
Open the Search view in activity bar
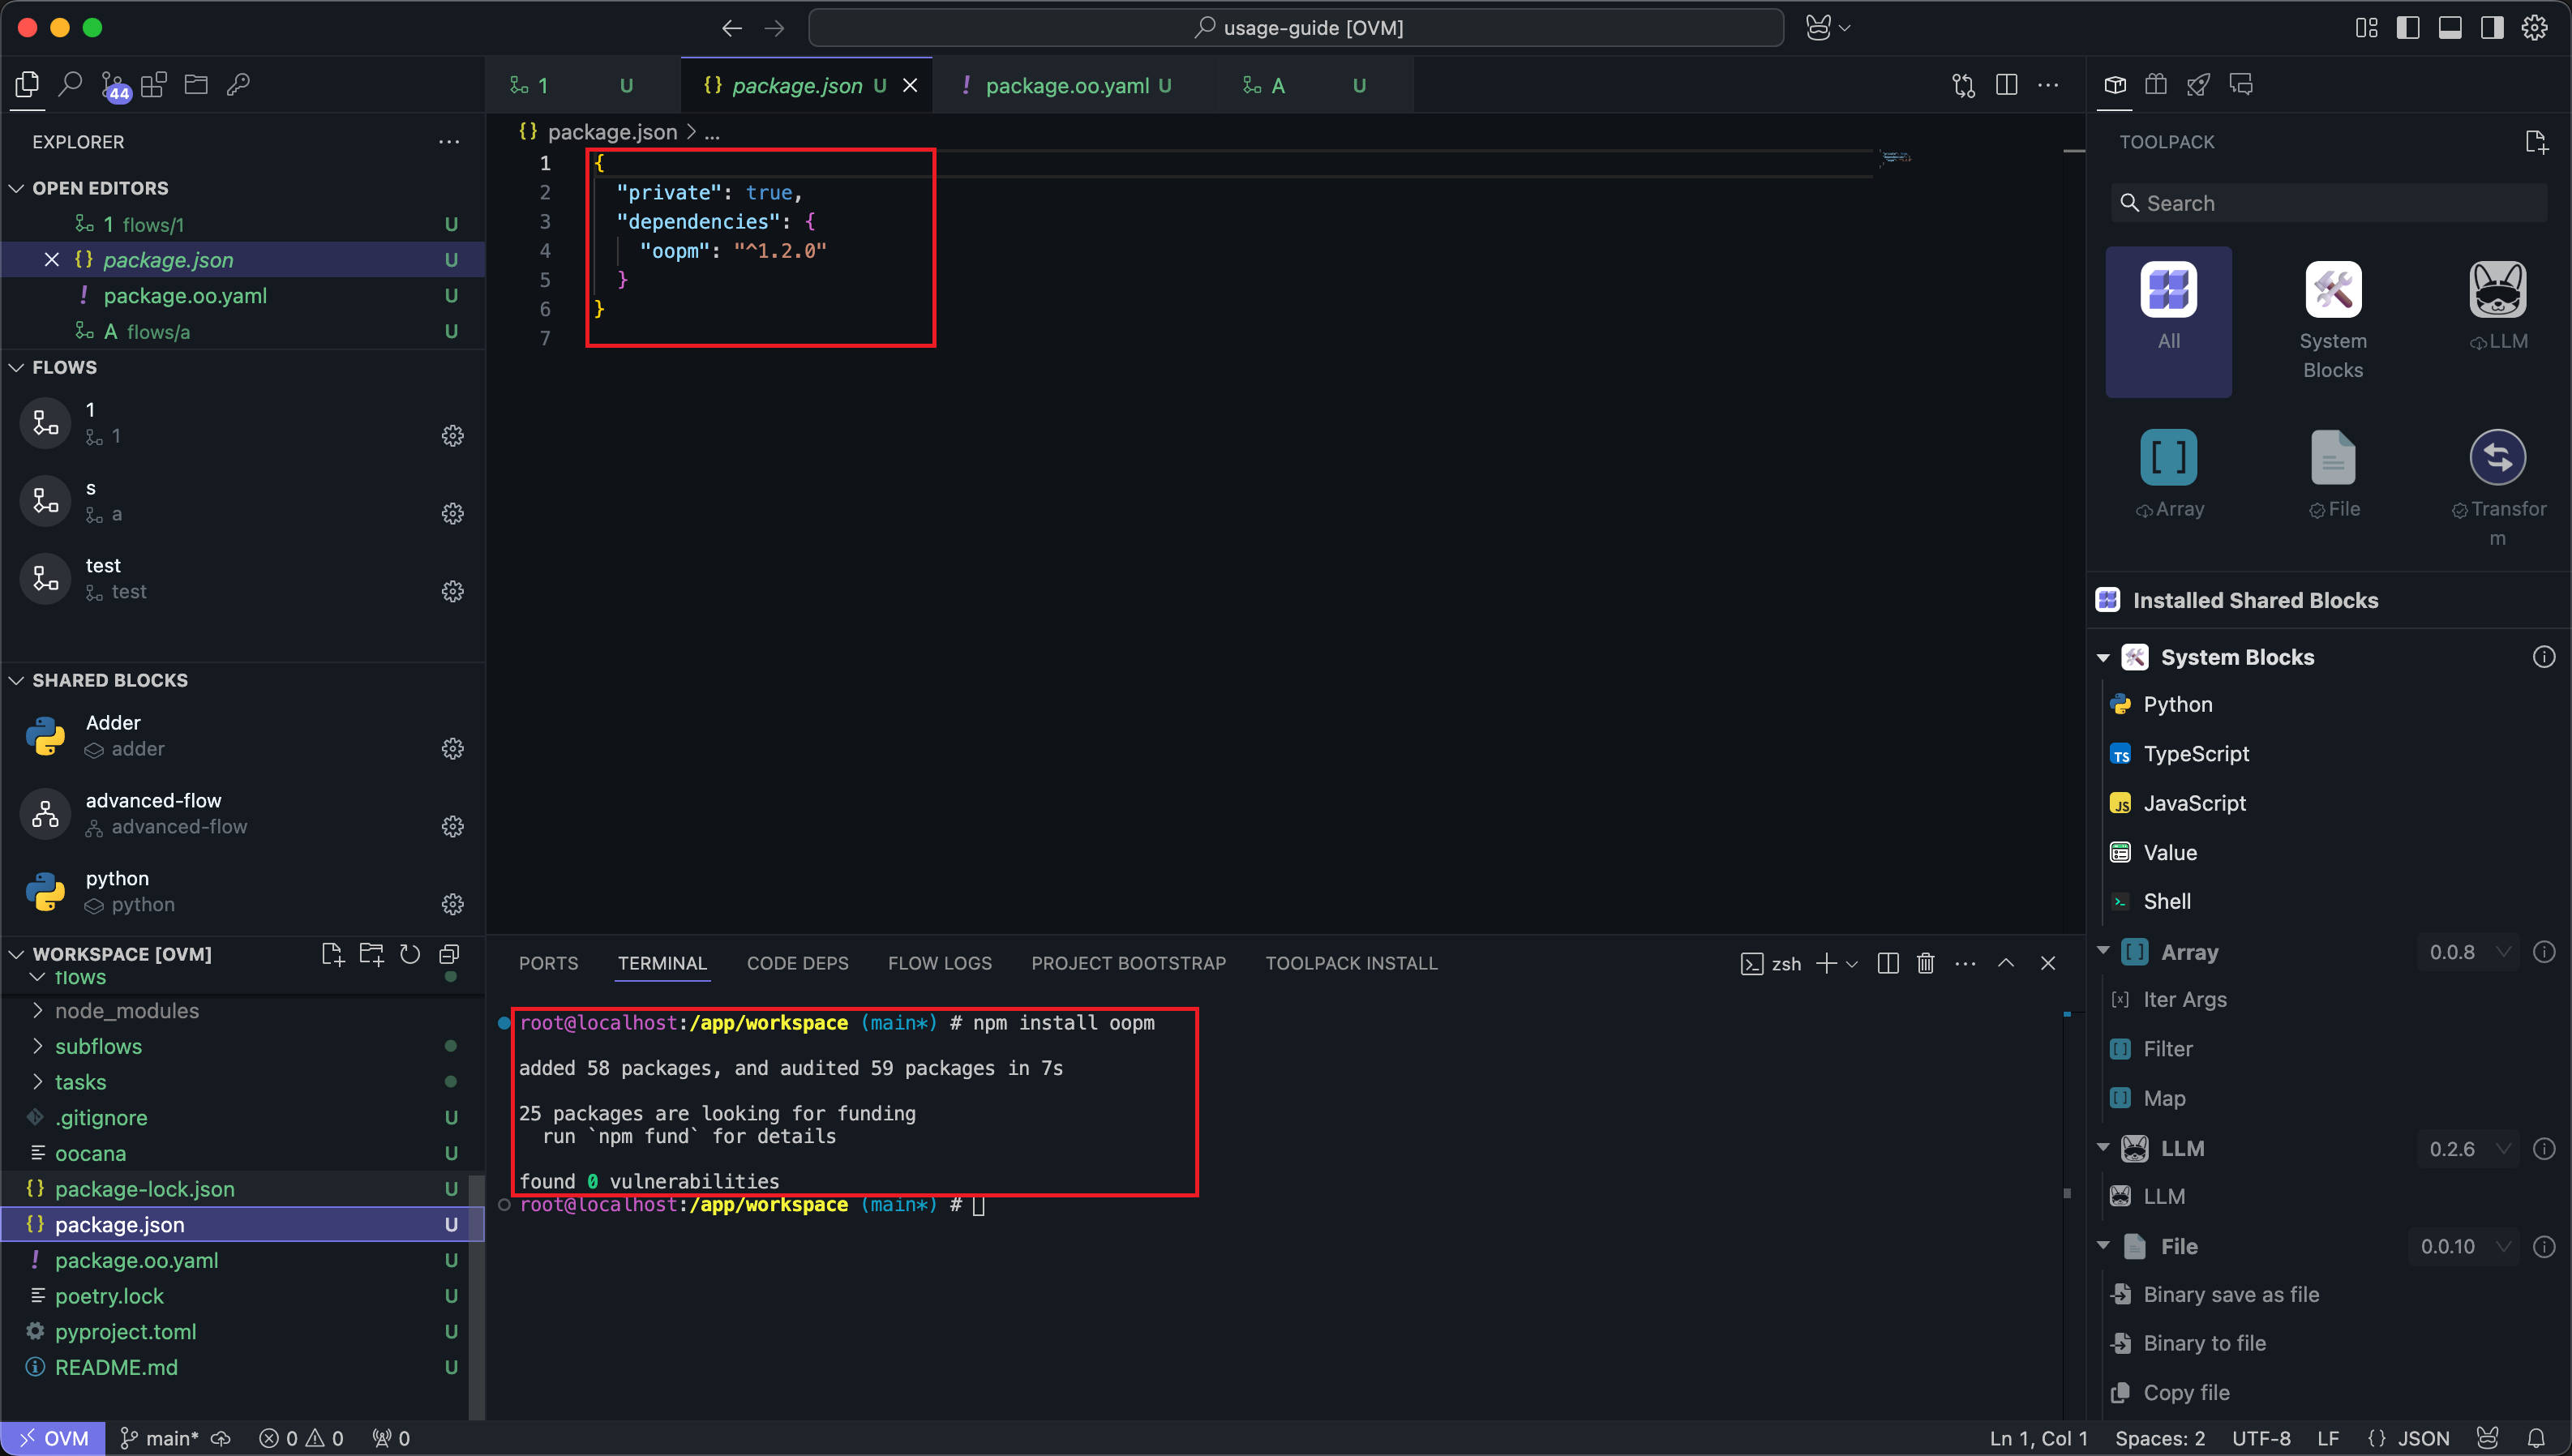point(70,85)
